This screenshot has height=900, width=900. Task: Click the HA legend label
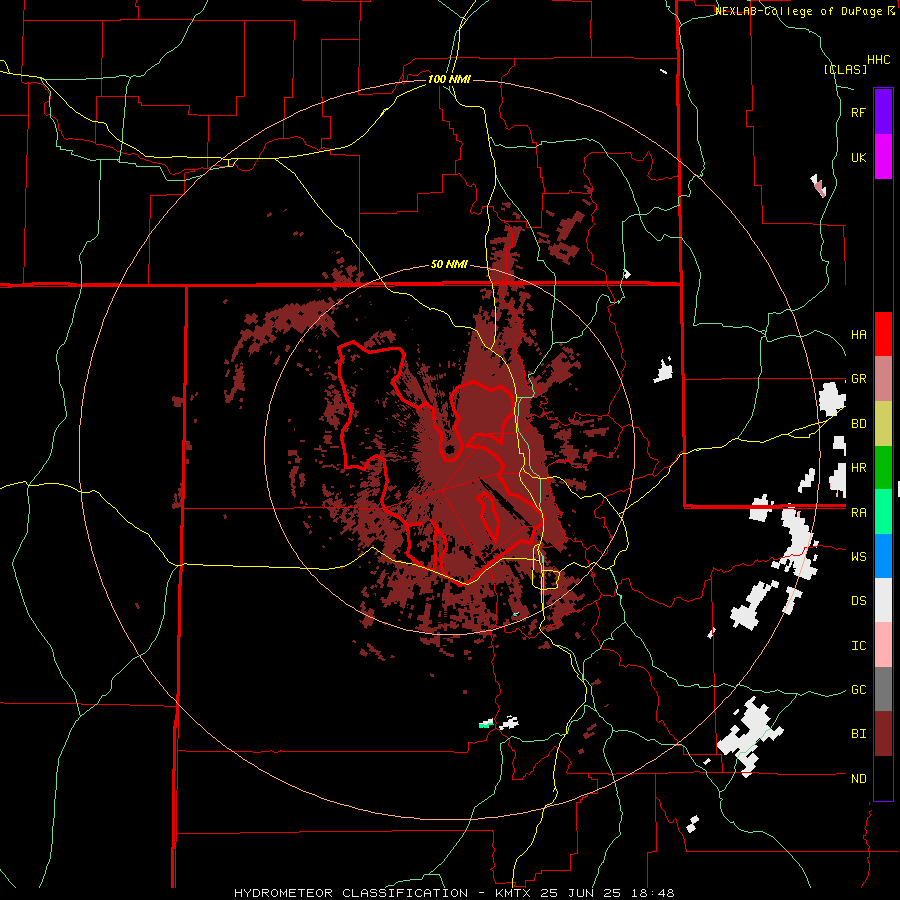pos(858,335)
